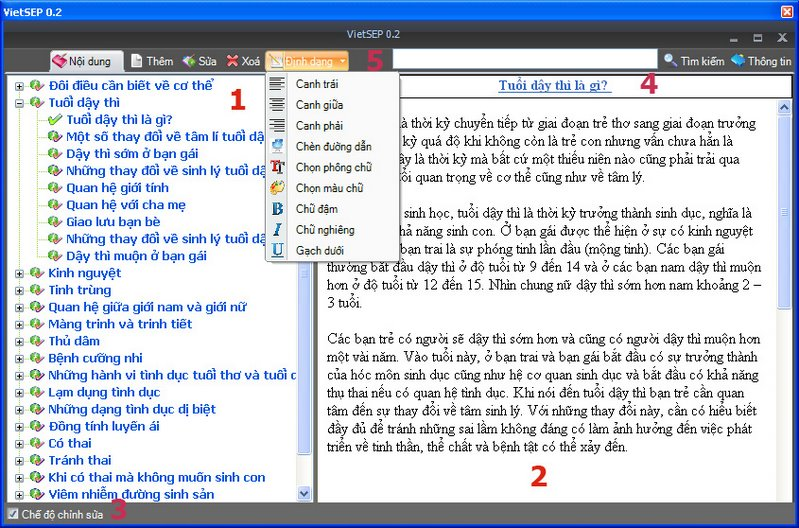Click Chữ đậm menu text
Viewport: 799px width, 528px height.
pyautogui.click(x=316, y=208)
